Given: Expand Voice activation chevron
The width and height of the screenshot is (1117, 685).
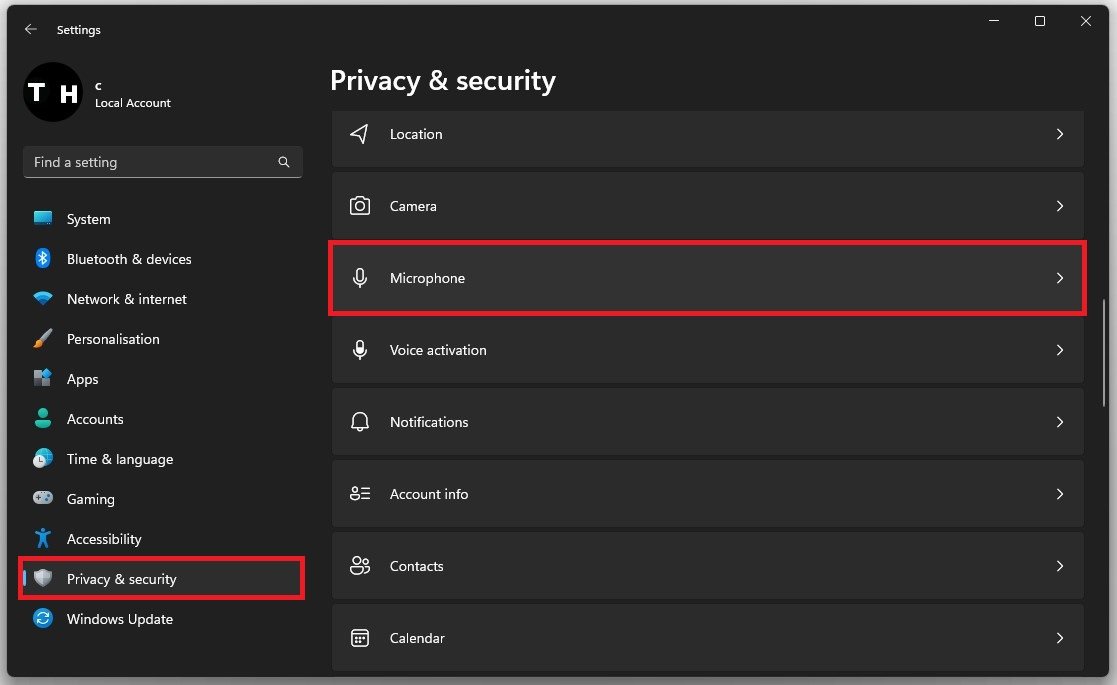Looking at the screenshot, I should (x=1060, y=350).
